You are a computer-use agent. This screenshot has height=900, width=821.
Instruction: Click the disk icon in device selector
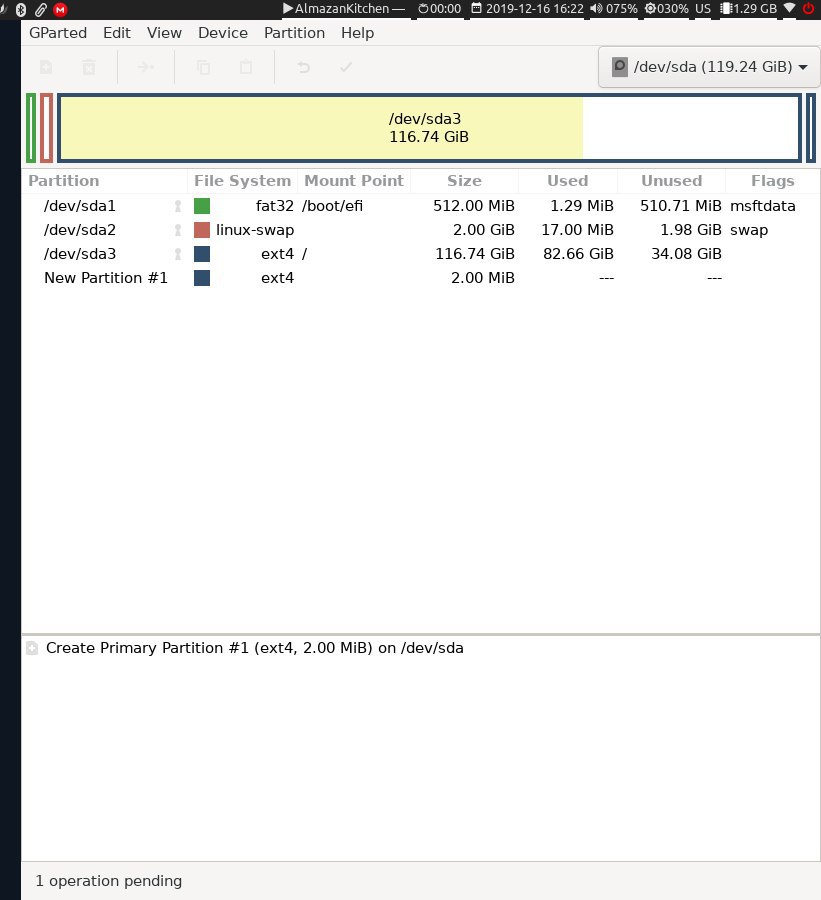(x=619, y=67)
